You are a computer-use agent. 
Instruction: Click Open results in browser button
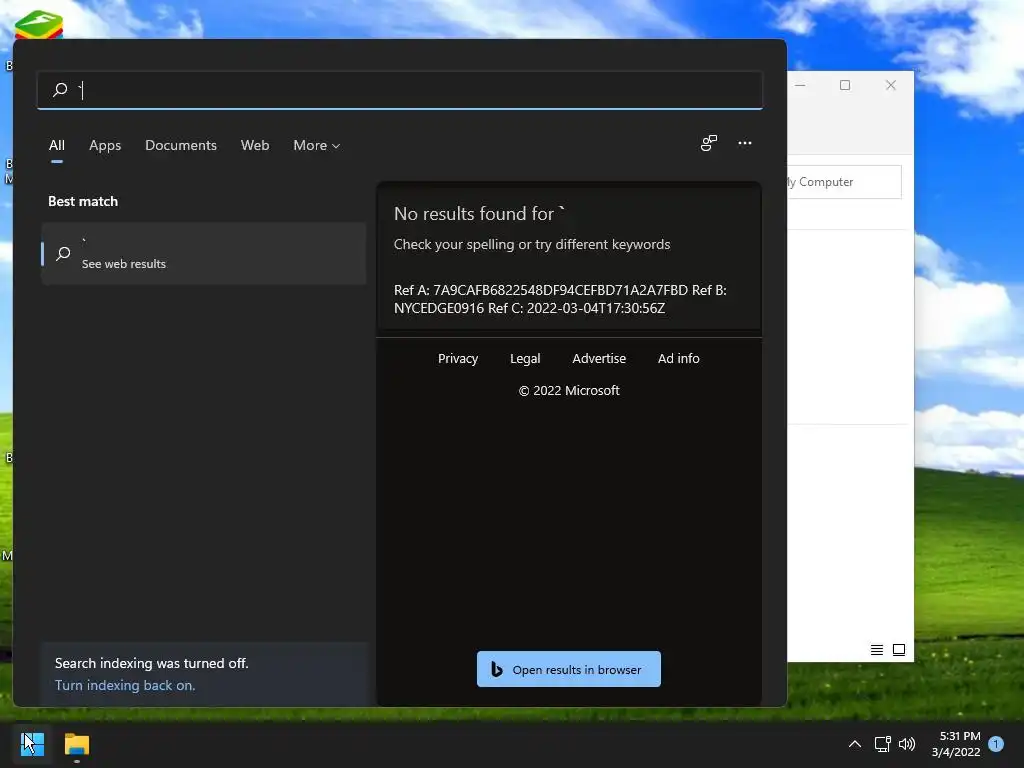(569, 669)
